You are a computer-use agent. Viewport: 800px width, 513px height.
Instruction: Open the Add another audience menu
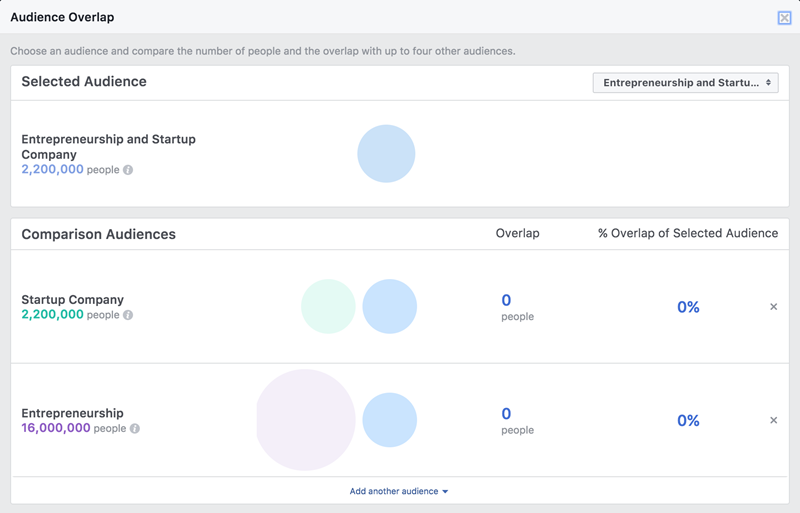click(398, 491)
